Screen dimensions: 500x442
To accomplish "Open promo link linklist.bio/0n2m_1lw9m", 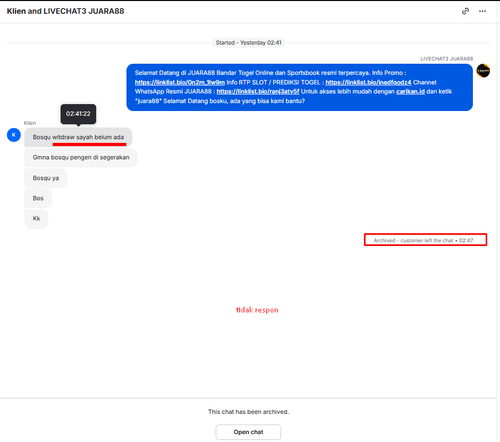I will pyautogui.click(x=180, y=82).
